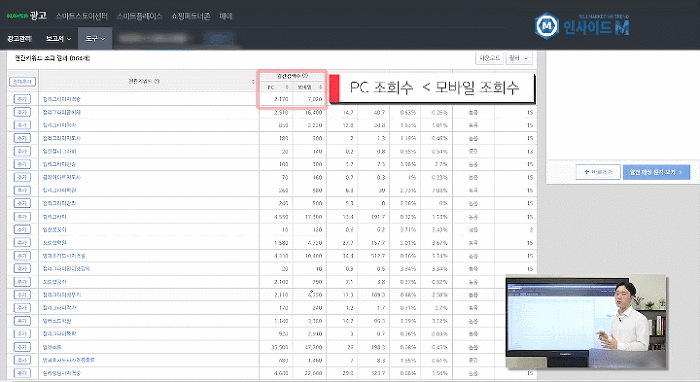Viewport: 700px width, 382px height.
Task: Select the 2,510 PC search value
Action: pyautogui.click(x=281, y=112)
